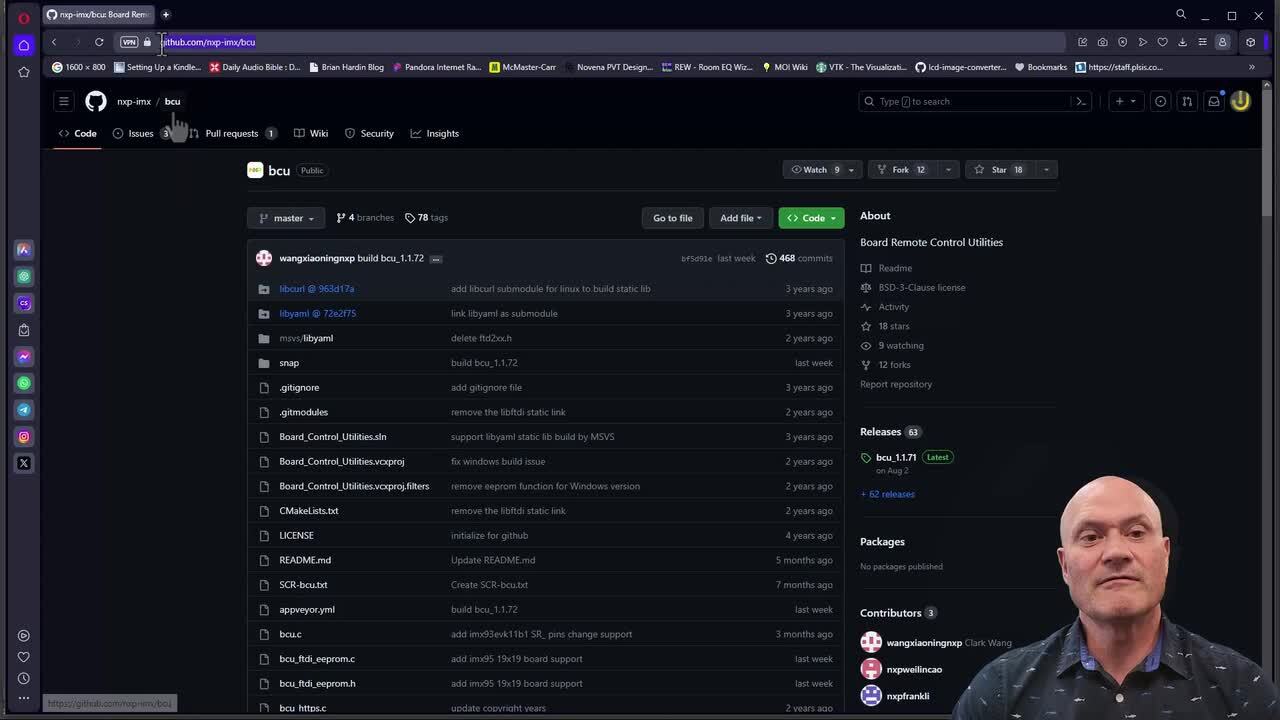Expand commit message ellipsis for latest commit
Screen dimensions: 1280x720
click(436, 258)
